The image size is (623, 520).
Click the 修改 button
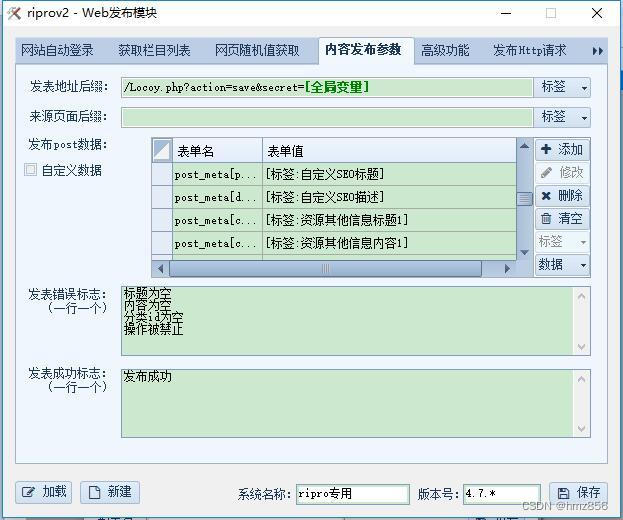click(562, 172)
